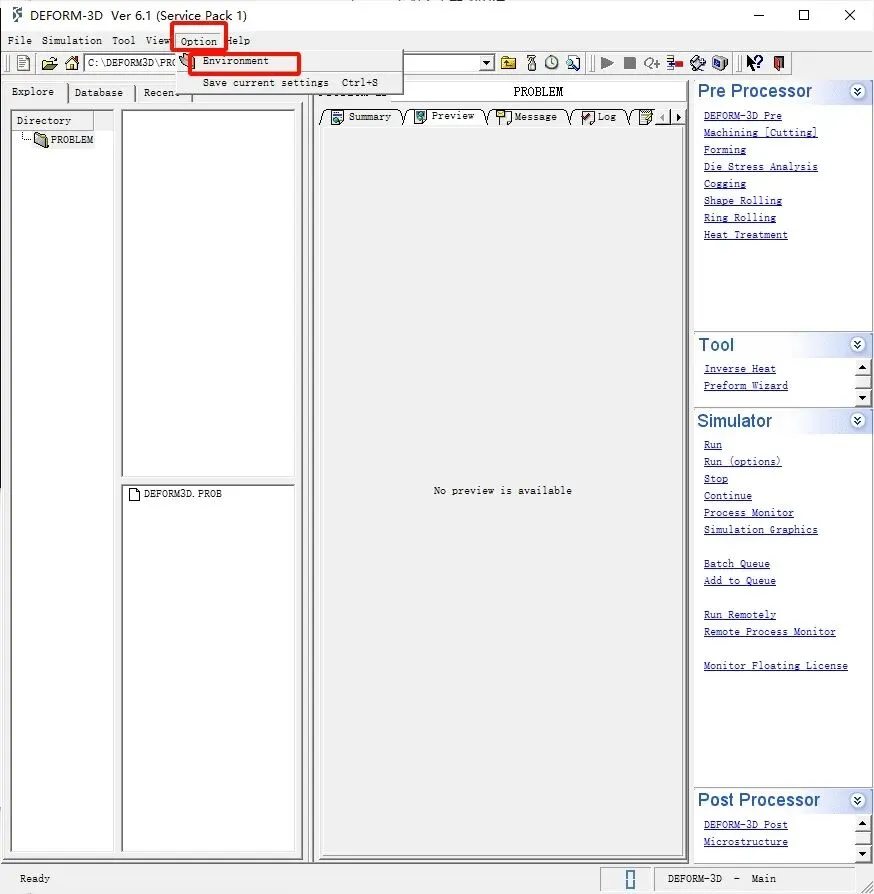874x894 pixels.
Task: Open the Message tab
Action: pyautogui.click(x=527, y=117)
